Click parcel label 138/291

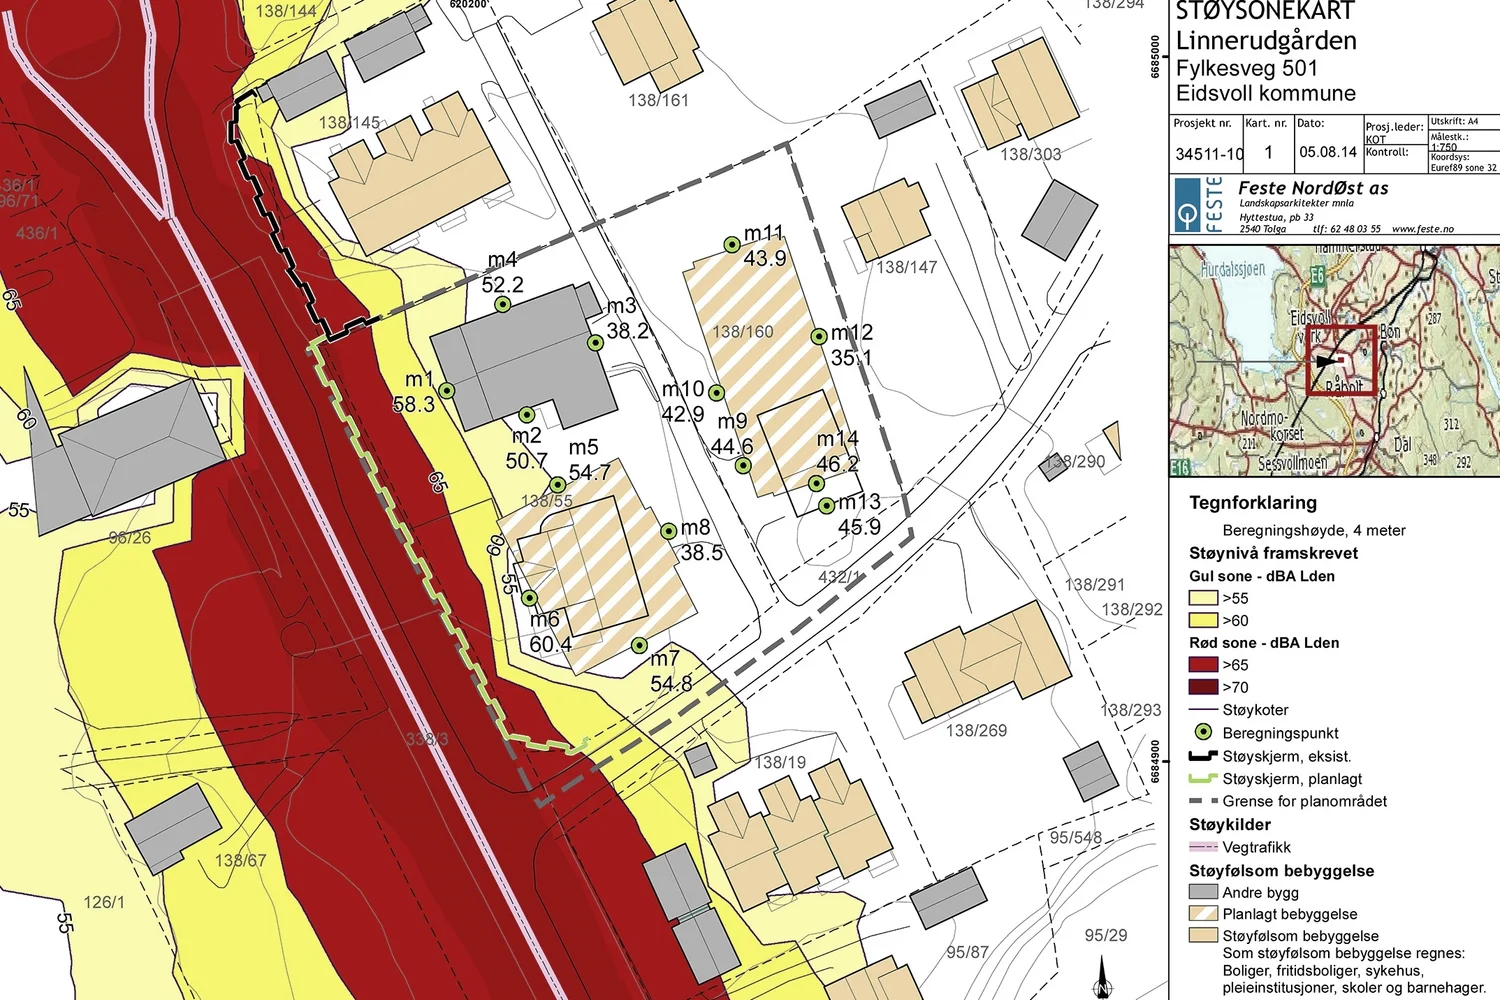click(1095, 584)
